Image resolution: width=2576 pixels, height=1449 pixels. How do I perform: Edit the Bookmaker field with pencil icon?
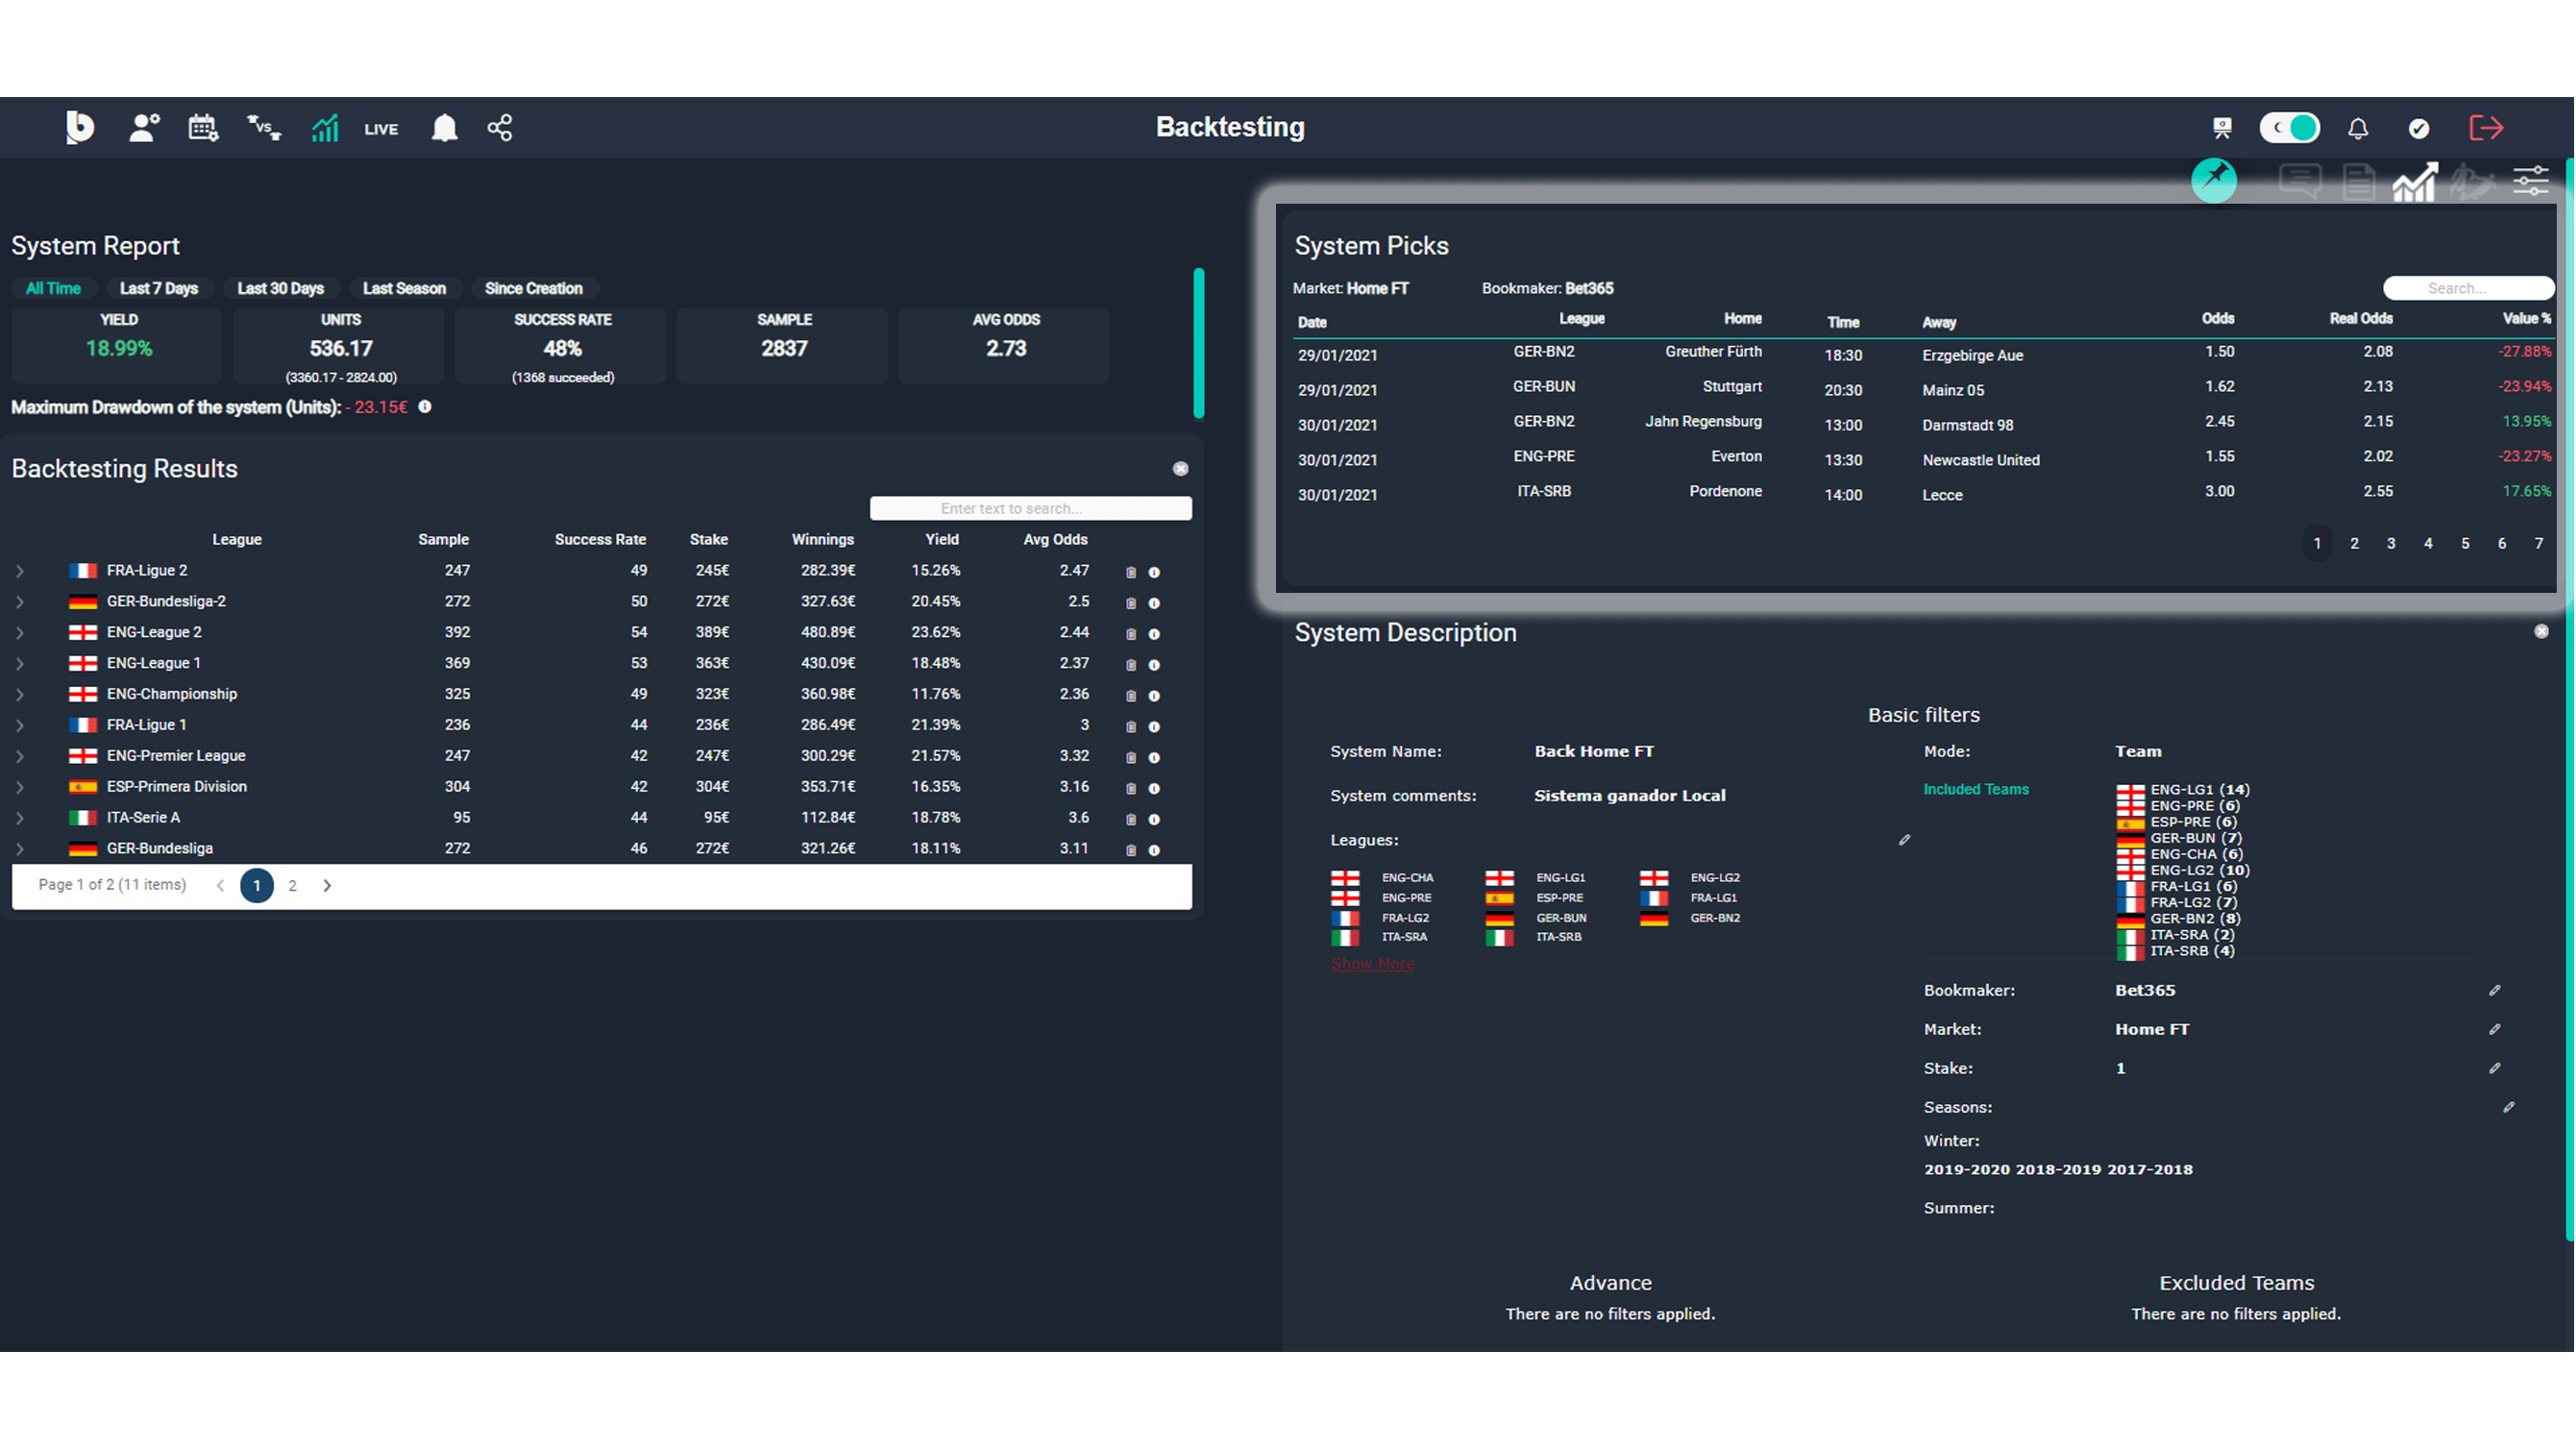pos(2497,990)
